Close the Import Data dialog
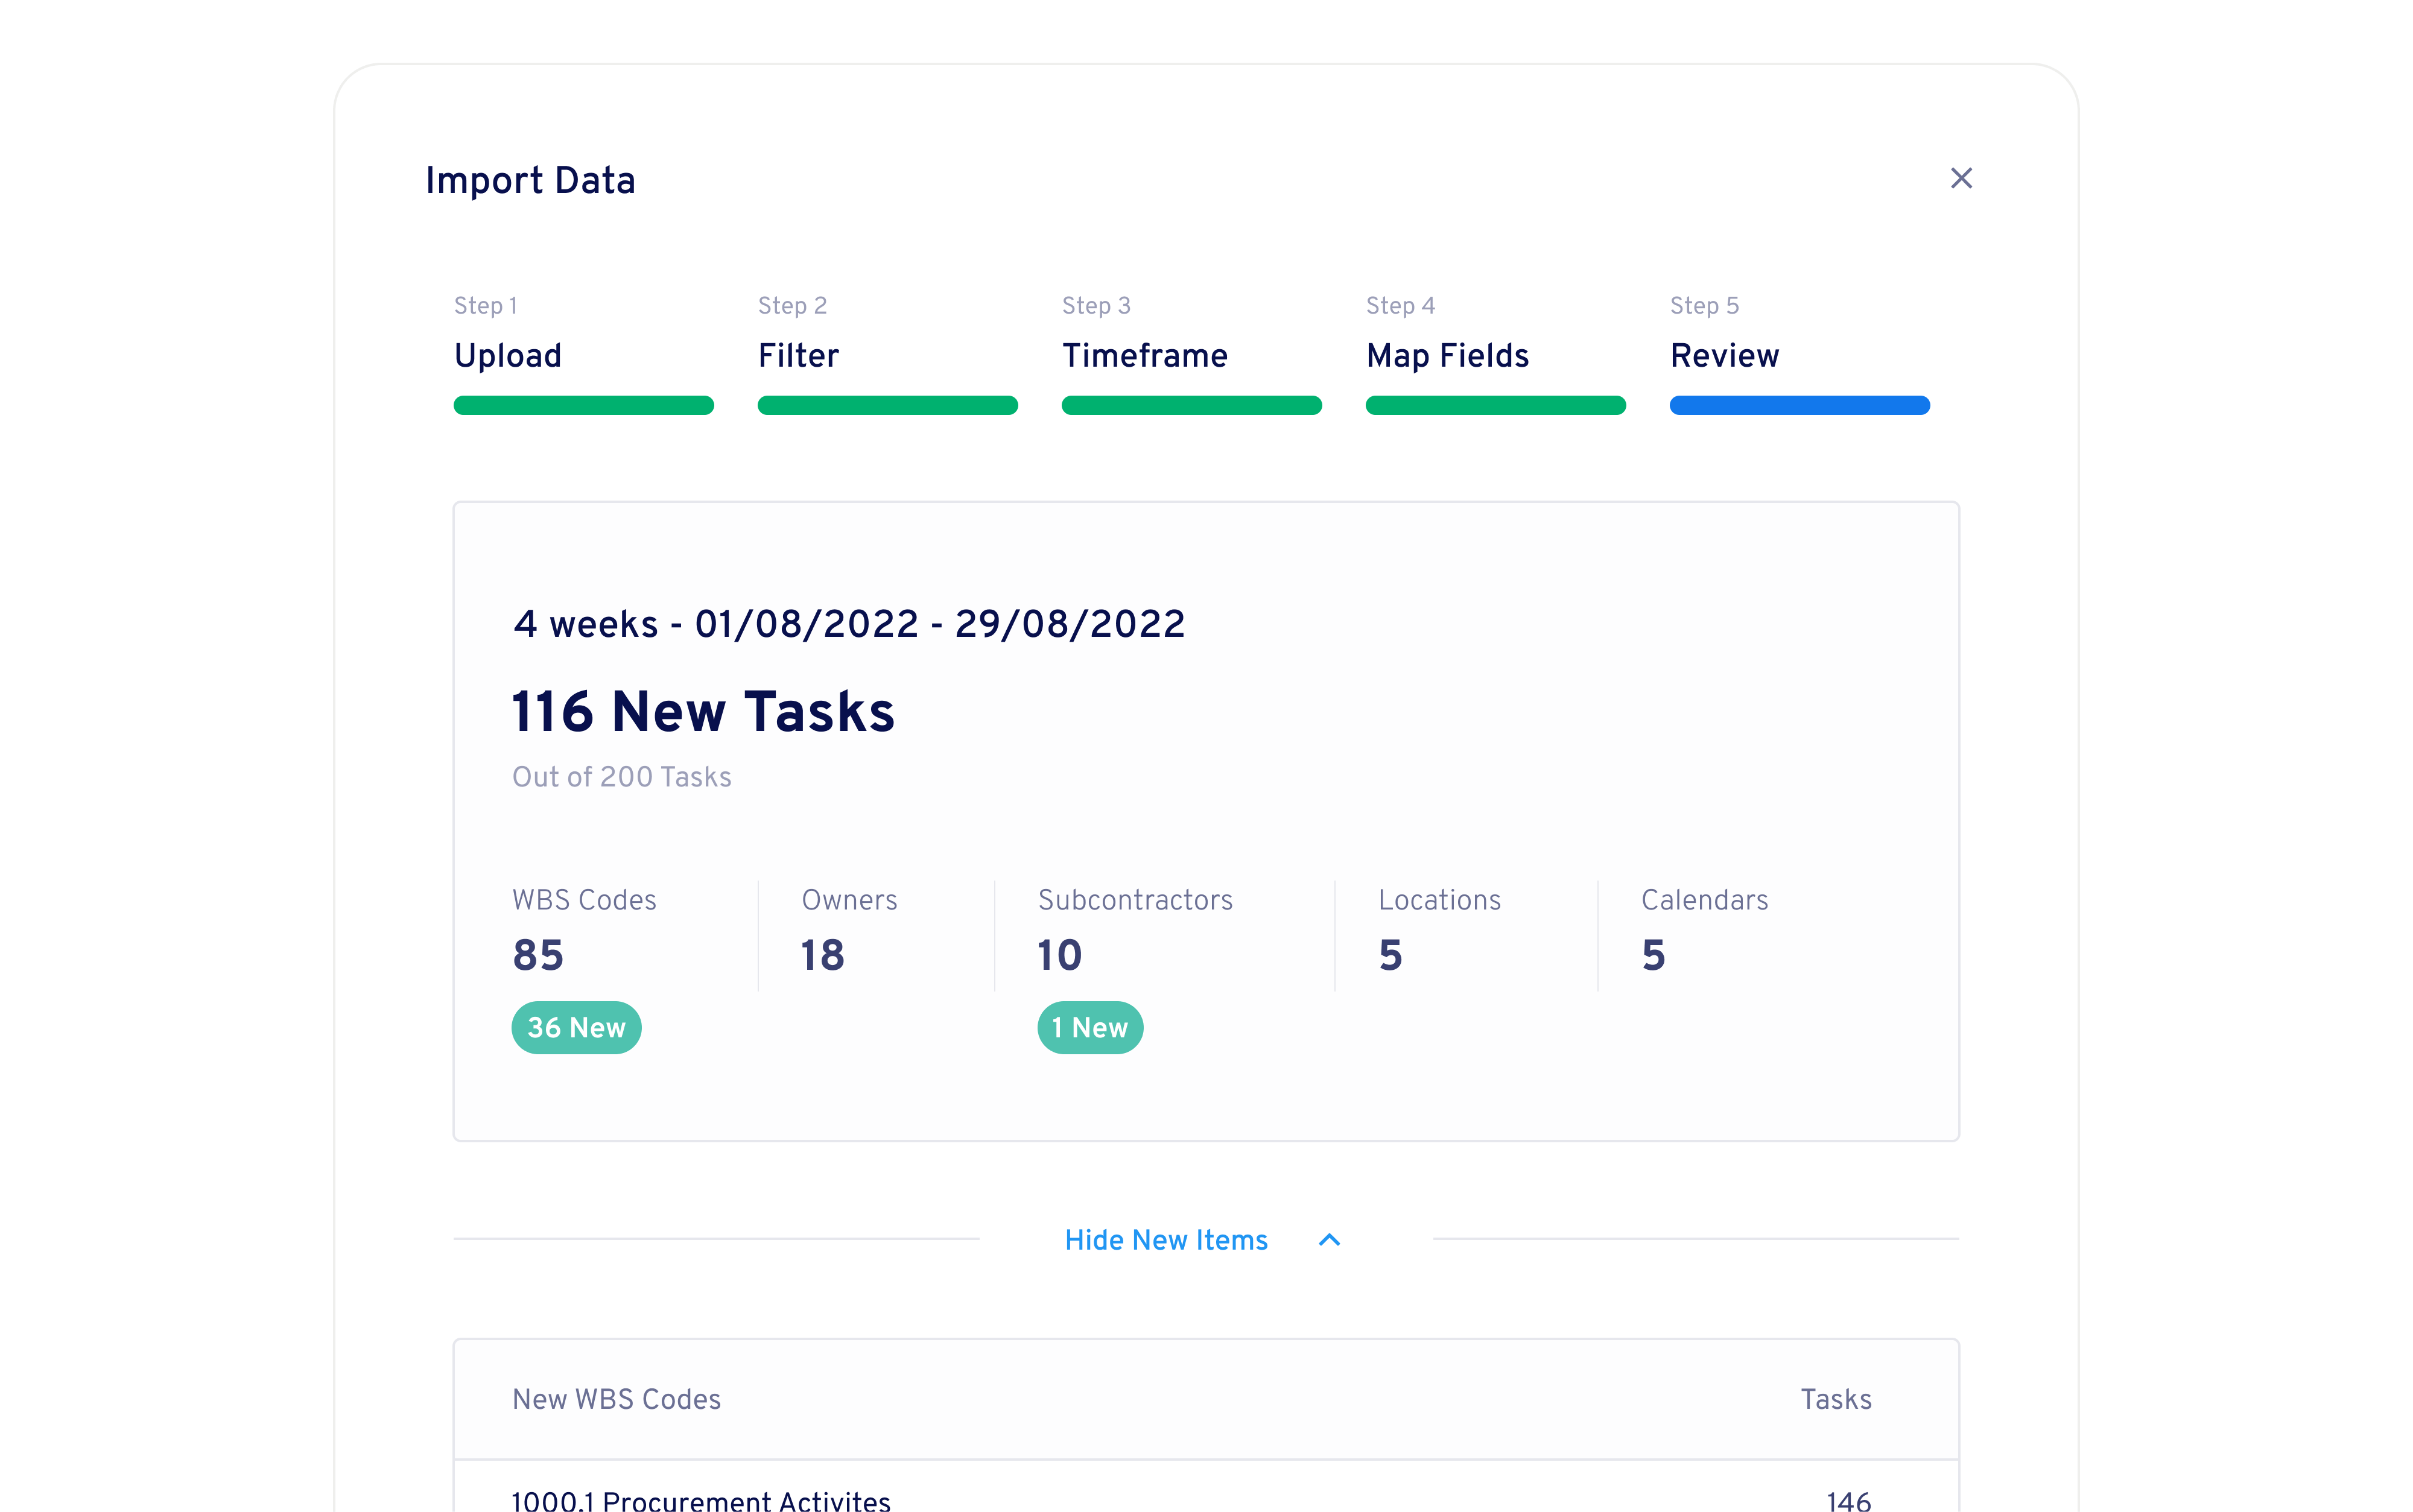The width and height of the screenshot is (2413, 1512). pyautogui.click(x=1961, y=178)
